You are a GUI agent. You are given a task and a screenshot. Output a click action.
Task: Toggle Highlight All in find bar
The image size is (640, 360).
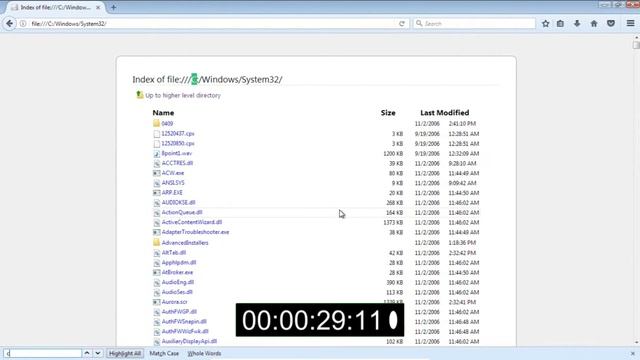[125, 353]
